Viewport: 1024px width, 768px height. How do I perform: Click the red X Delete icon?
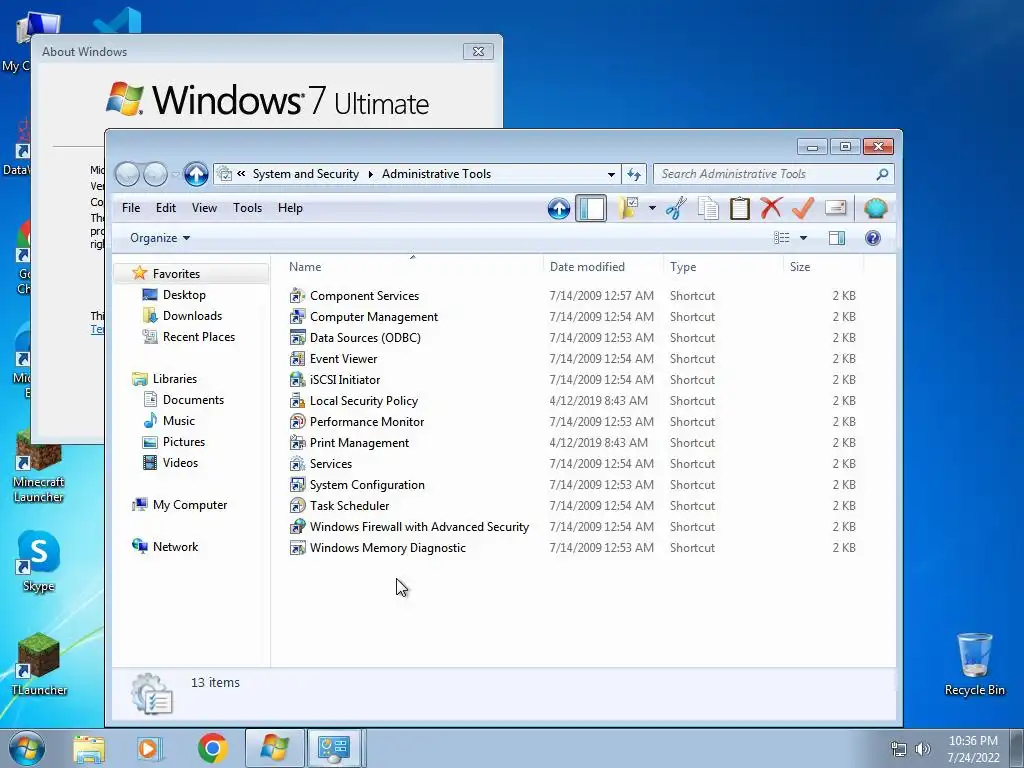(x=771, y=208)
